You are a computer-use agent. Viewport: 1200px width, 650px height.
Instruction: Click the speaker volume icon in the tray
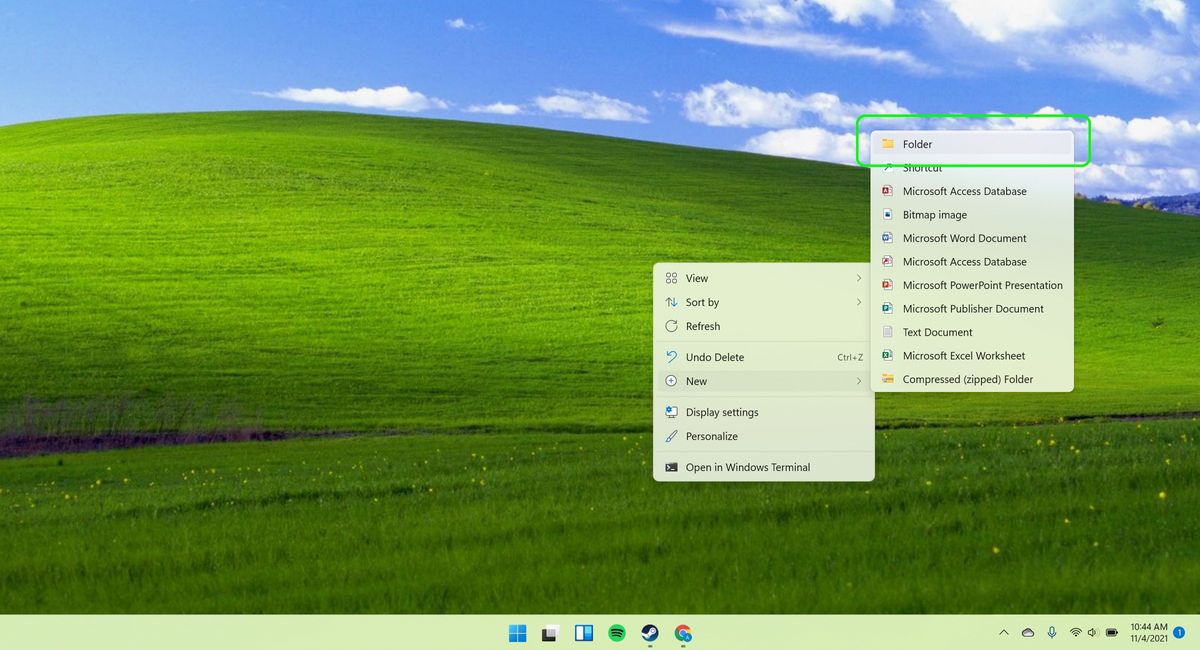1091,632
